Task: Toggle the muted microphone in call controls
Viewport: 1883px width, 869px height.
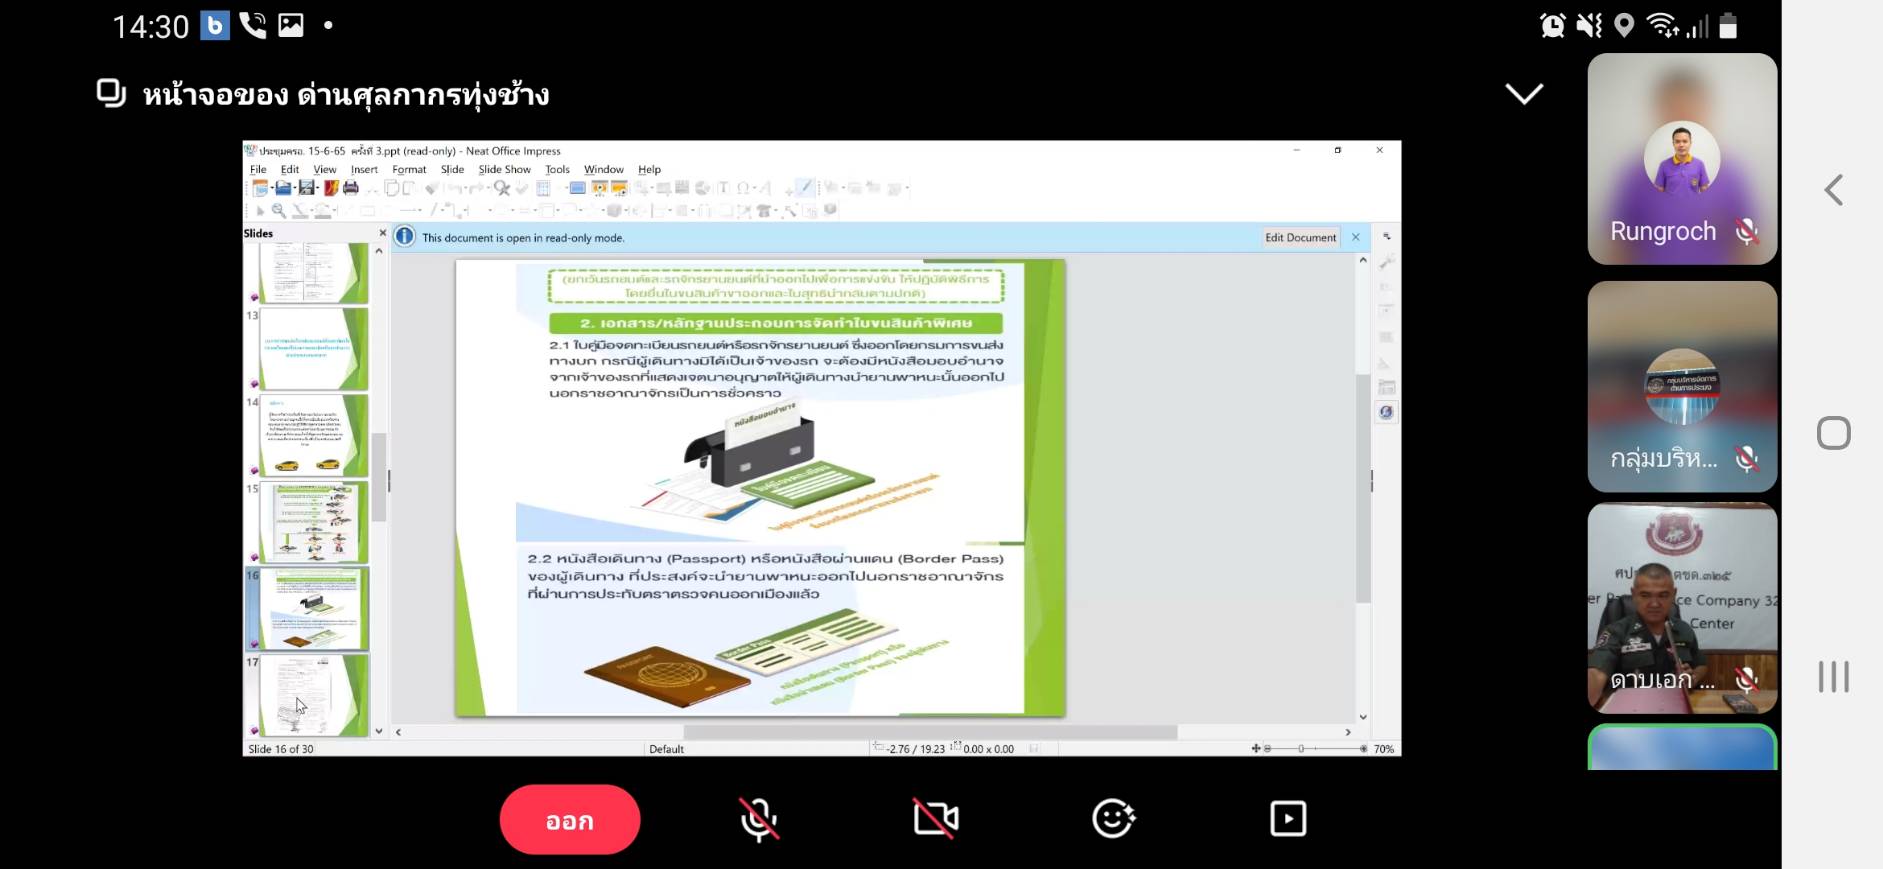Action: pyautogui.click(x=759, y=820)
